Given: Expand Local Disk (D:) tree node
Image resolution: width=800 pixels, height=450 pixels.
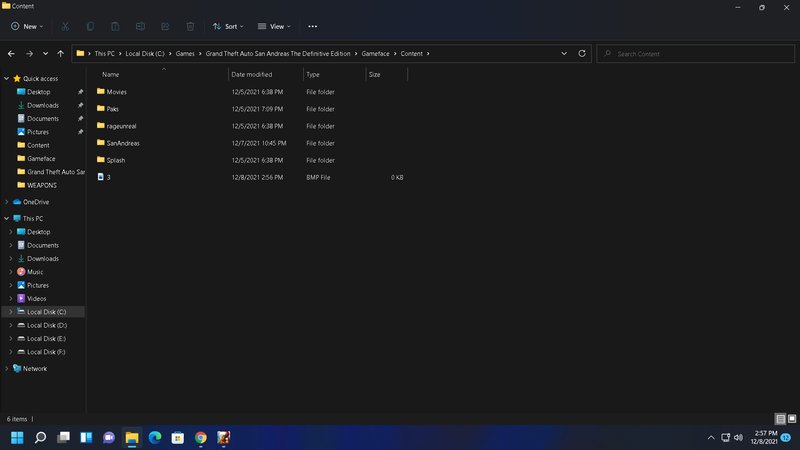Looking at the screenshot, I should 11,325.
